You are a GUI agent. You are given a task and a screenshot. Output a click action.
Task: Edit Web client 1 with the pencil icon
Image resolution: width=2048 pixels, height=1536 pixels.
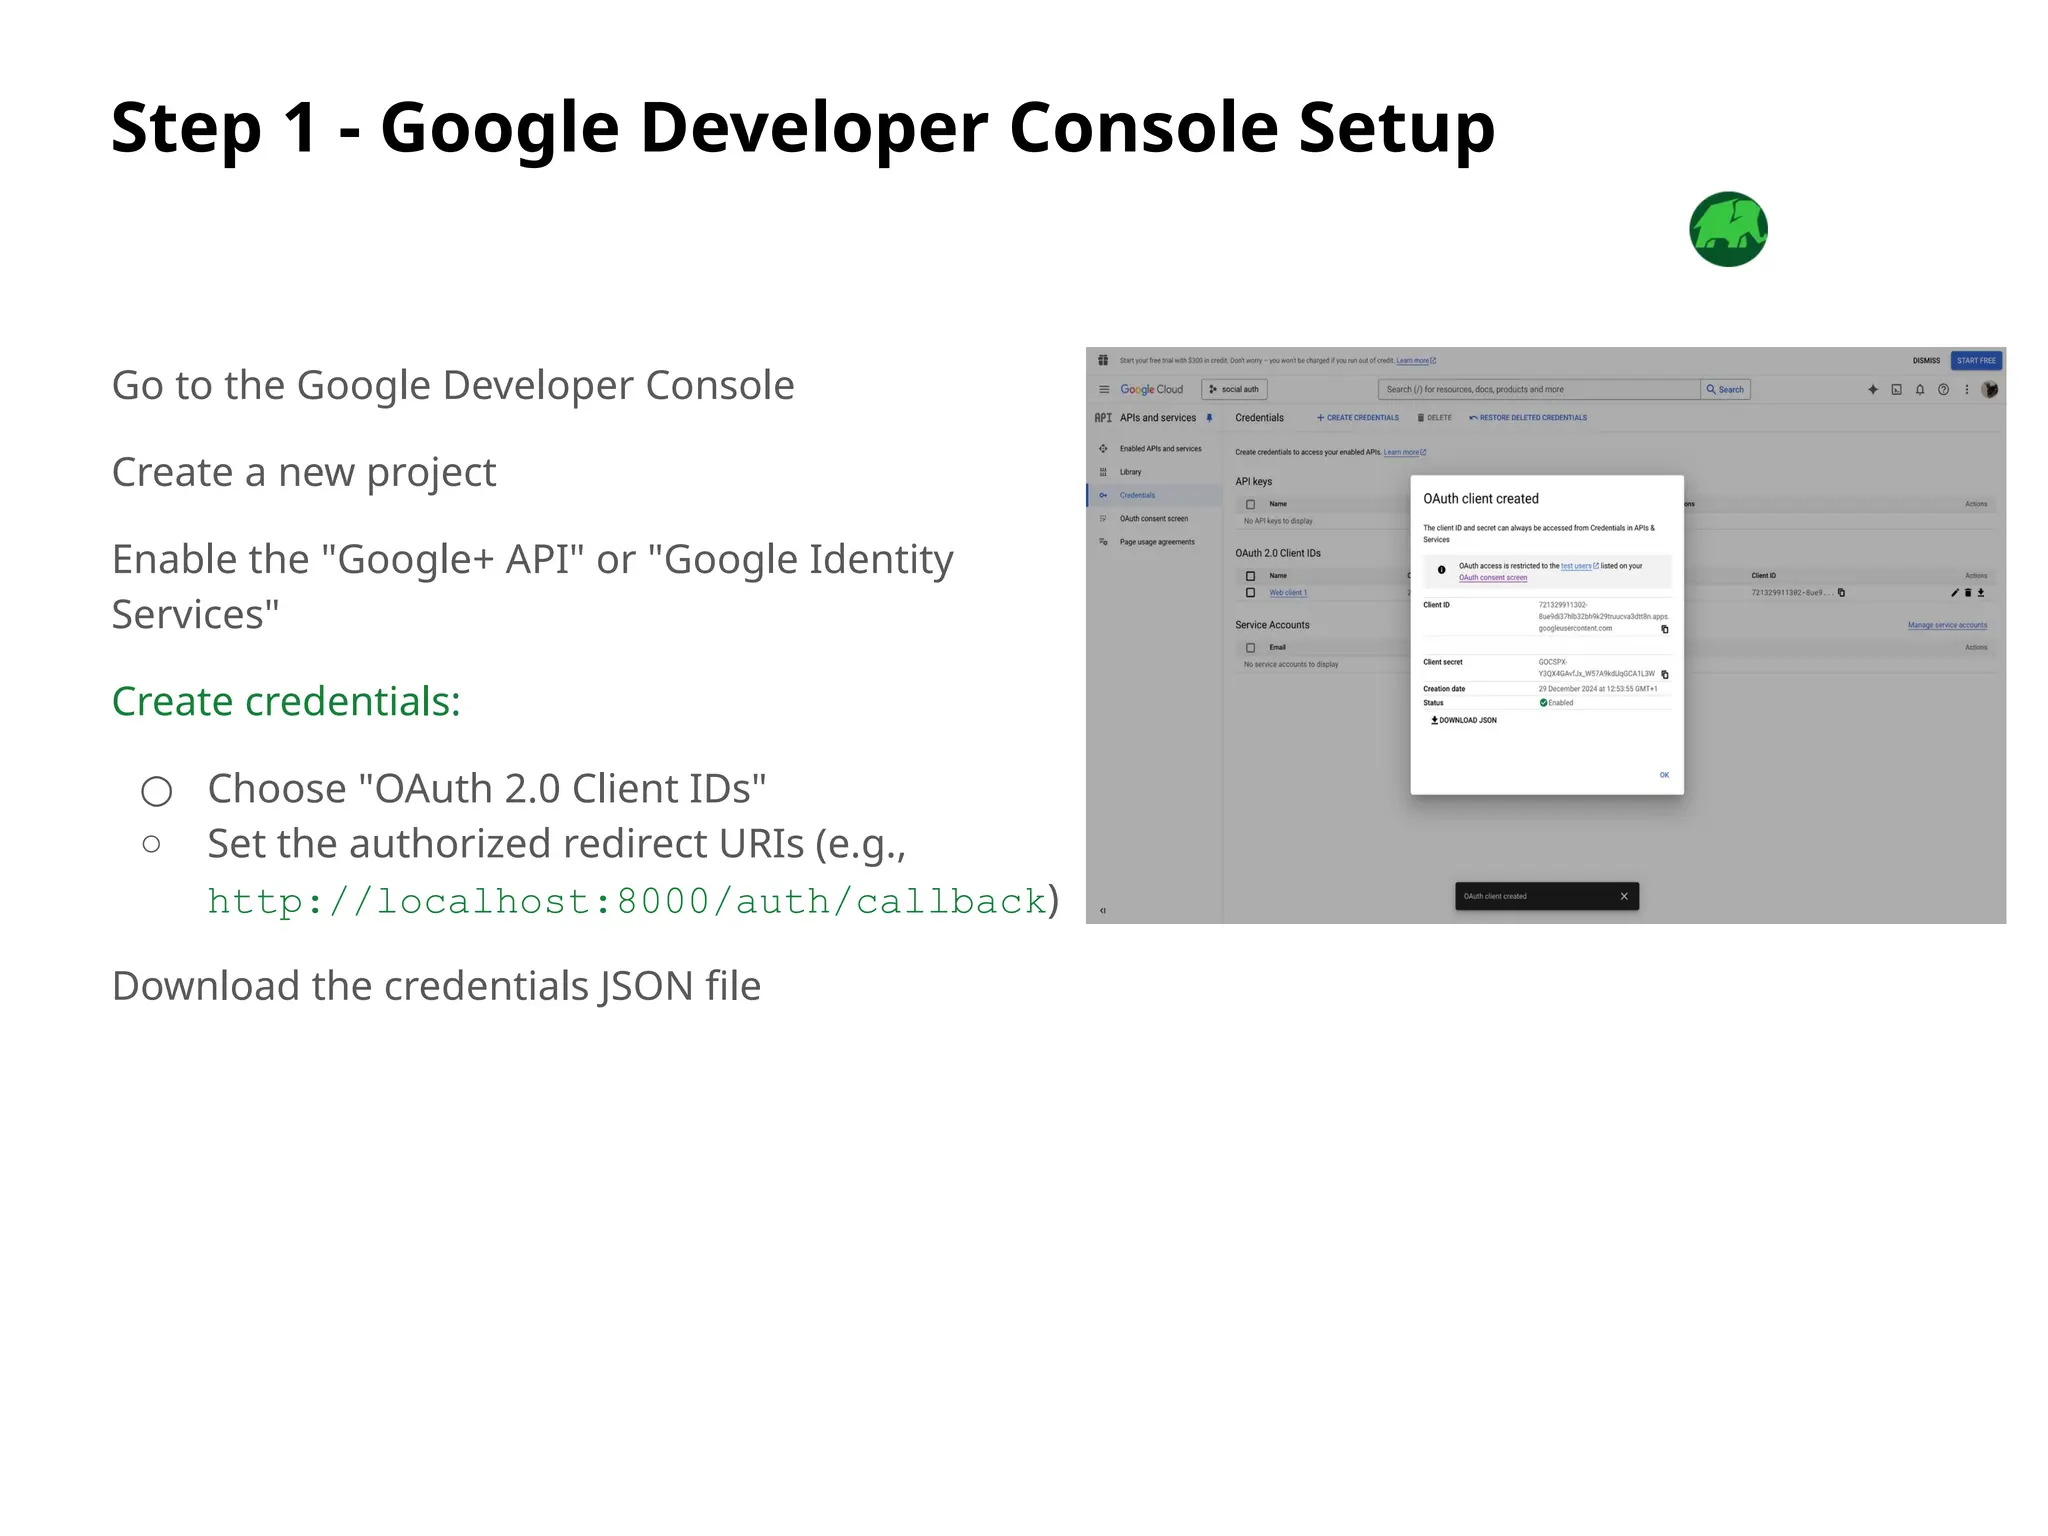point(1955,592)
